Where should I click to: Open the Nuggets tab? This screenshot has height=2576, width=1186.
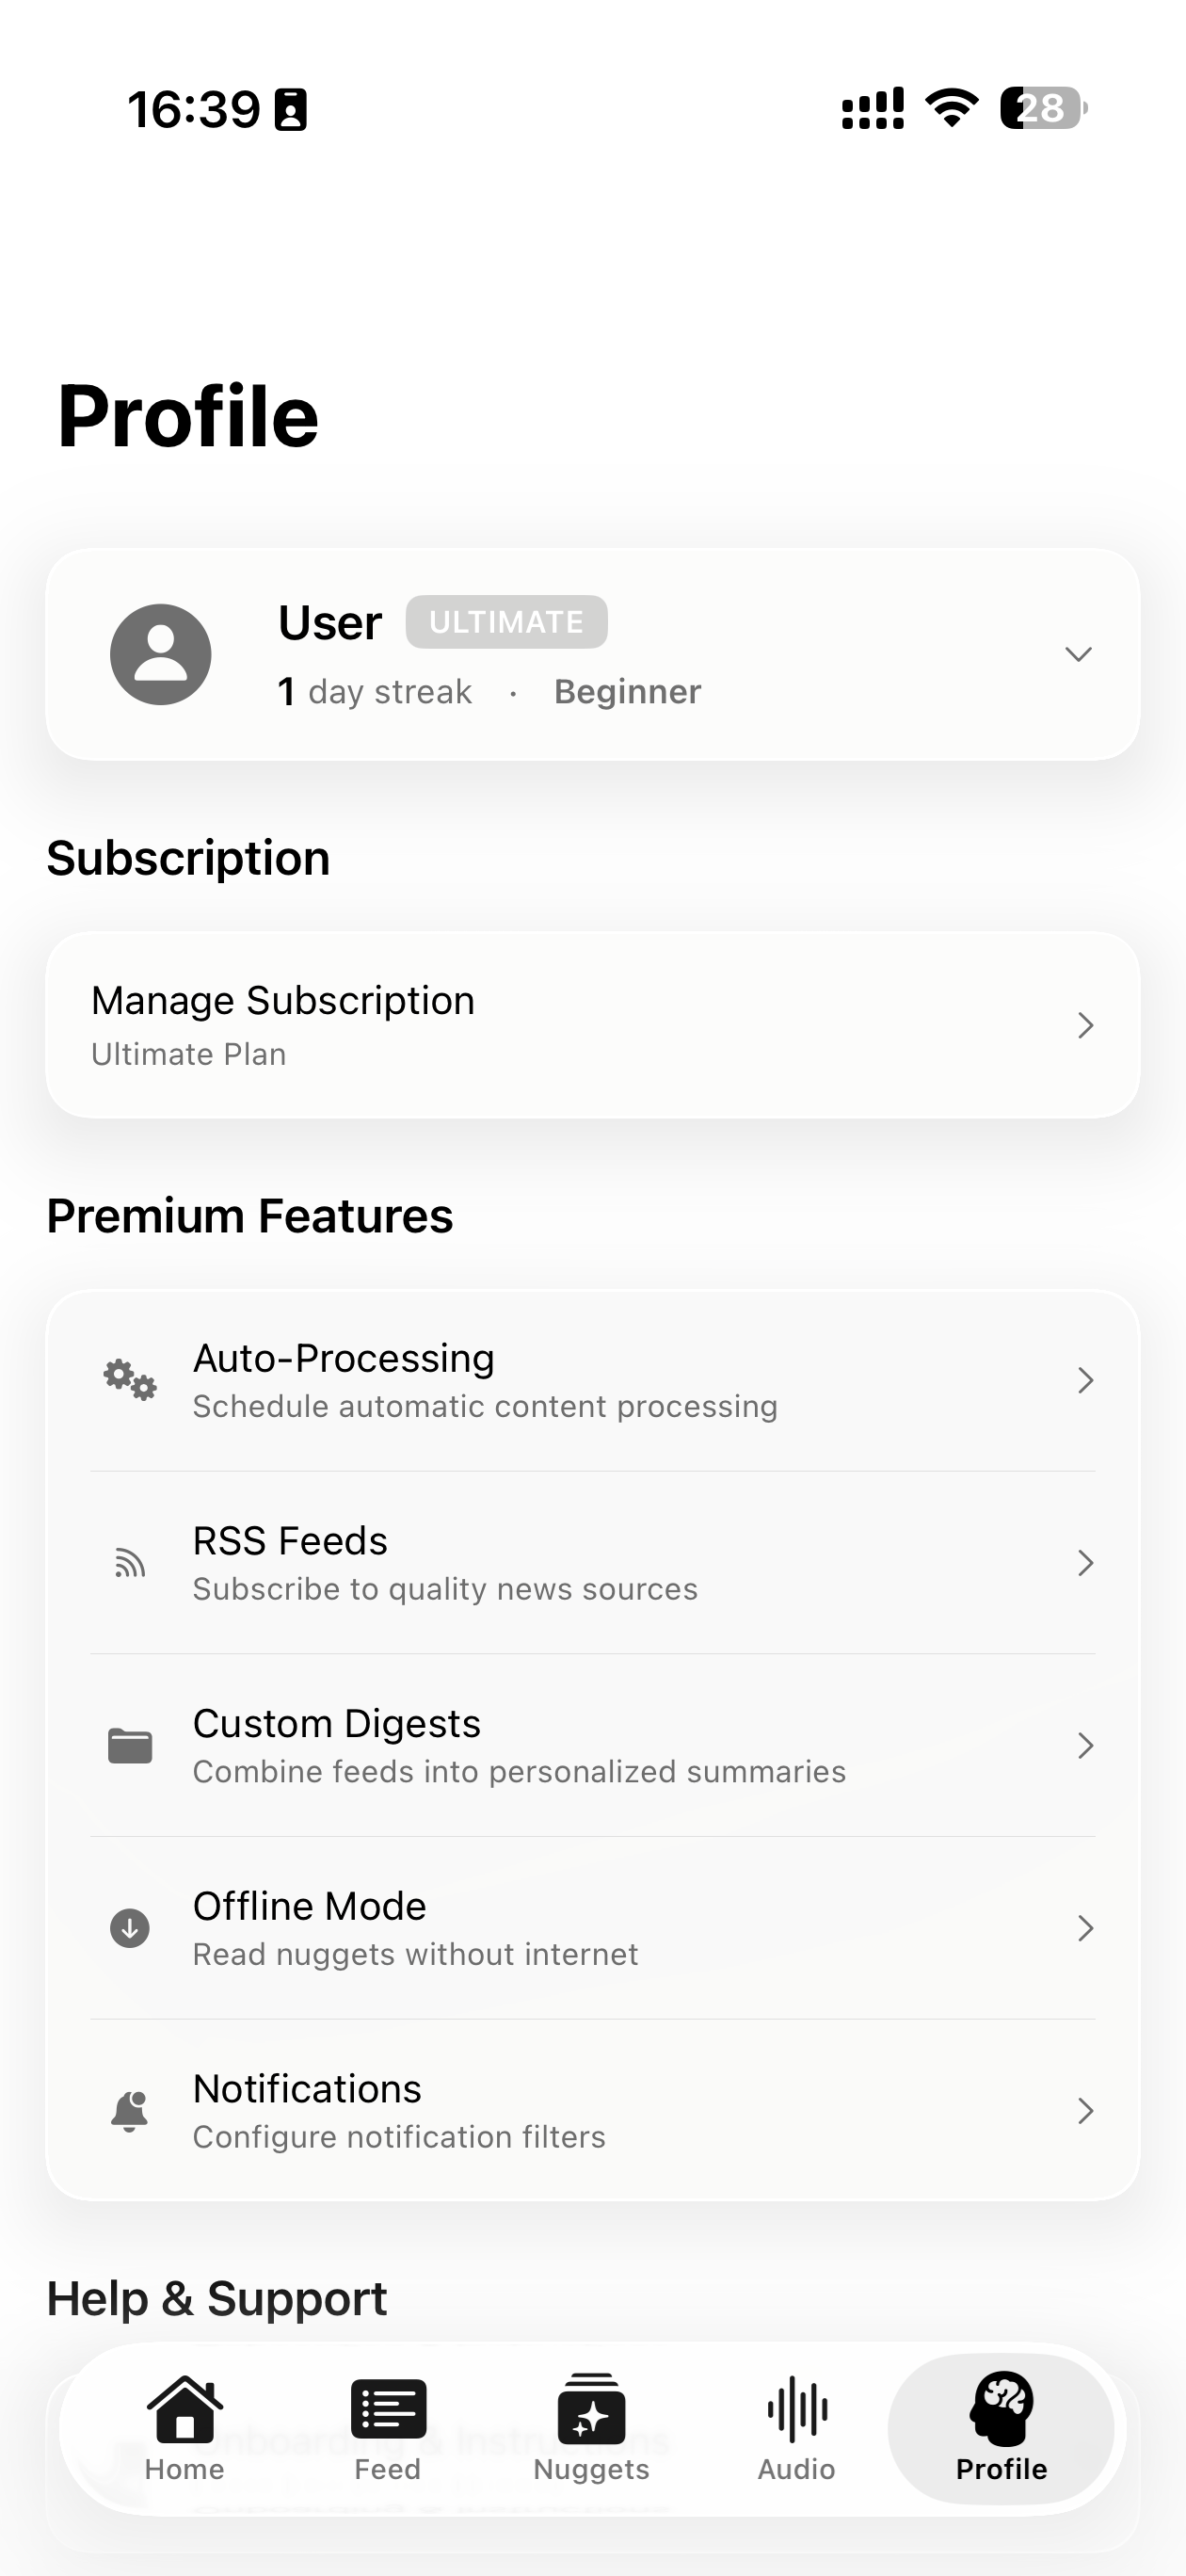pyautogui.click(x=591, y=2428)
